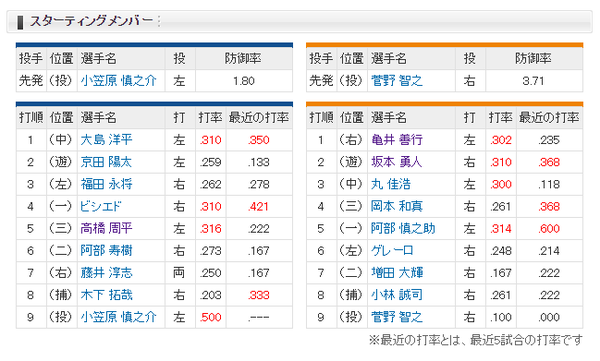Image resolution: width=600 pixels, height=361 pixels.
Task: Select pitcher role 先発 in 小笠原 row
Action: (x=31, y=81)
